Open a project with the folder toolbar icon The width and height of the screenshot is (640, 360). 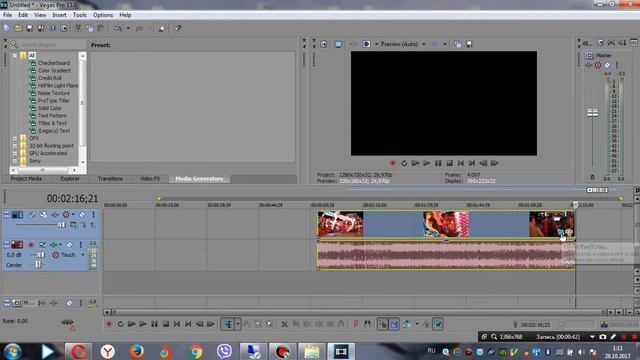[x=18, y=28]
